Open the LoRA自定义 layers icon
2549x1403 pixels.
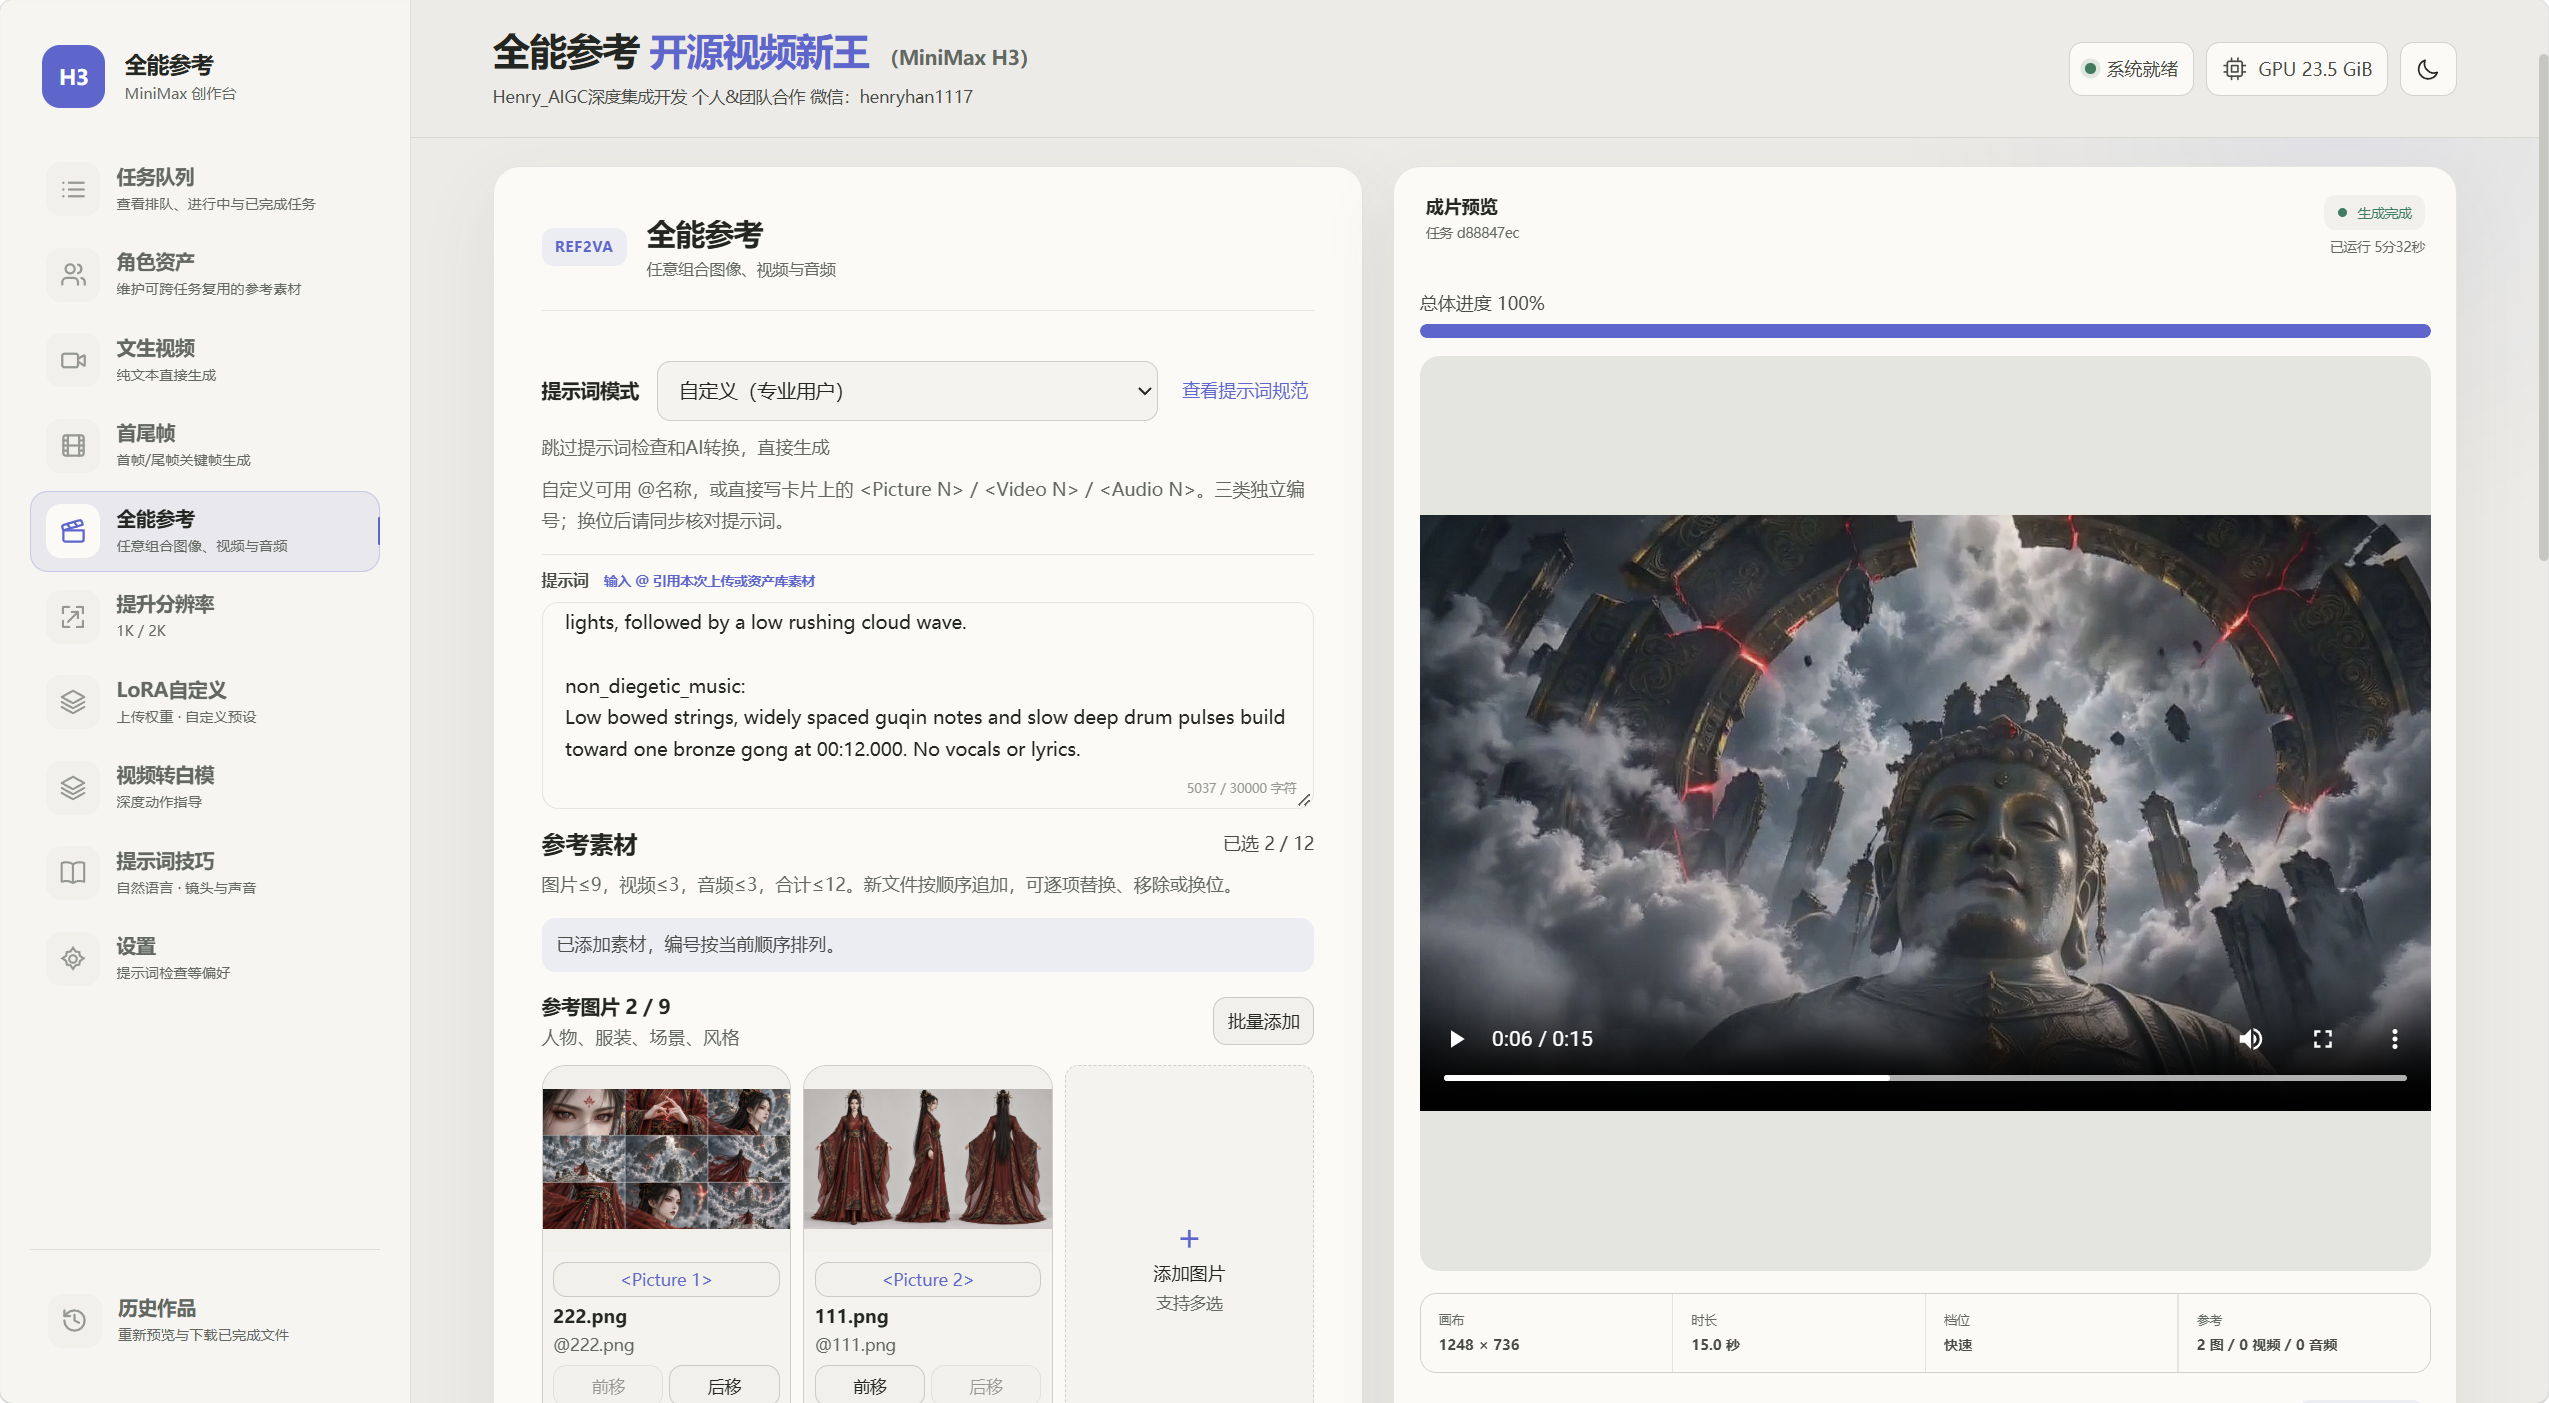click(73, 702)
